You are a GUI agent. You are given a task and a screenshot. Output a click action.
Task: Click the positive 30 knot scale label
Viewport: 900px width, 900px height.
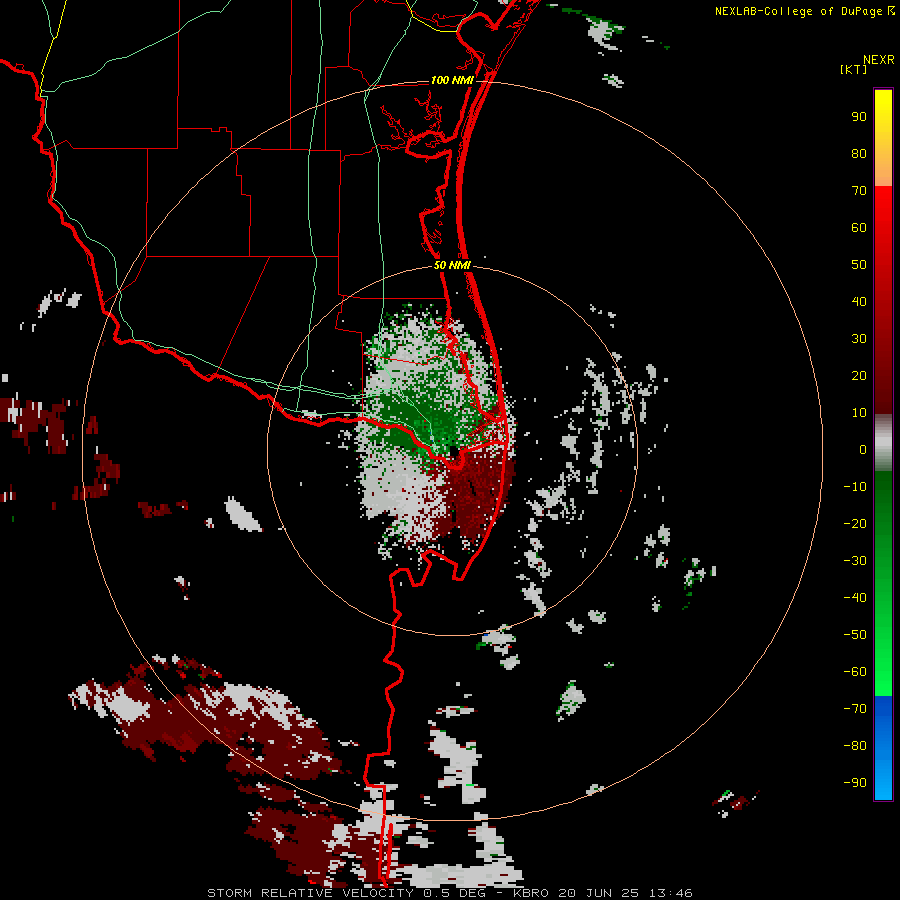[859, 339]
